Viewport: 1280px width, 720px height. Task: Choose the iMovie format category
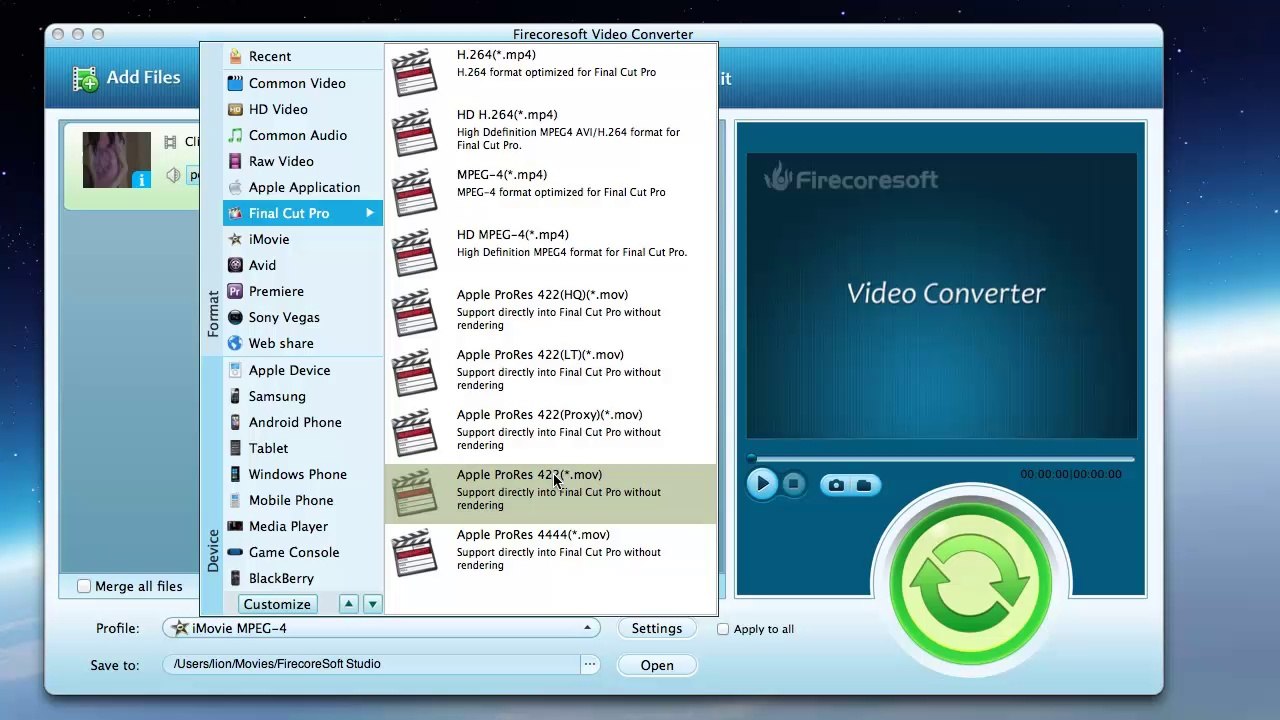pos(303,239)
